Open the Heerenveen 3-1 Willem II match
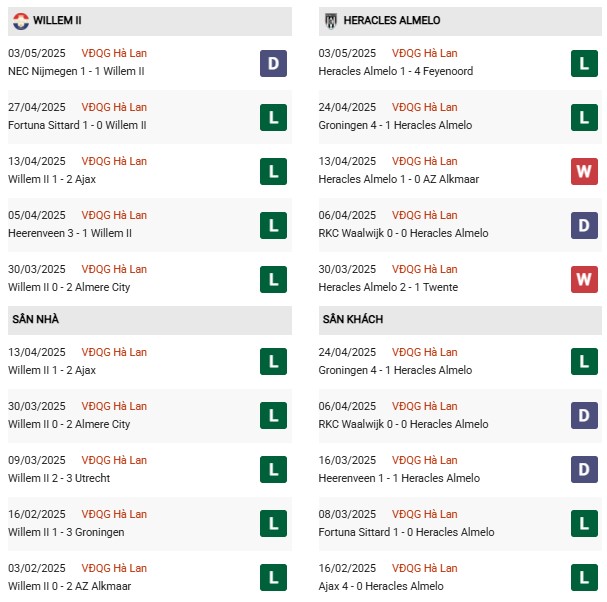The height and width of the screenshot is (602, 607). click(x=70, y=233)
